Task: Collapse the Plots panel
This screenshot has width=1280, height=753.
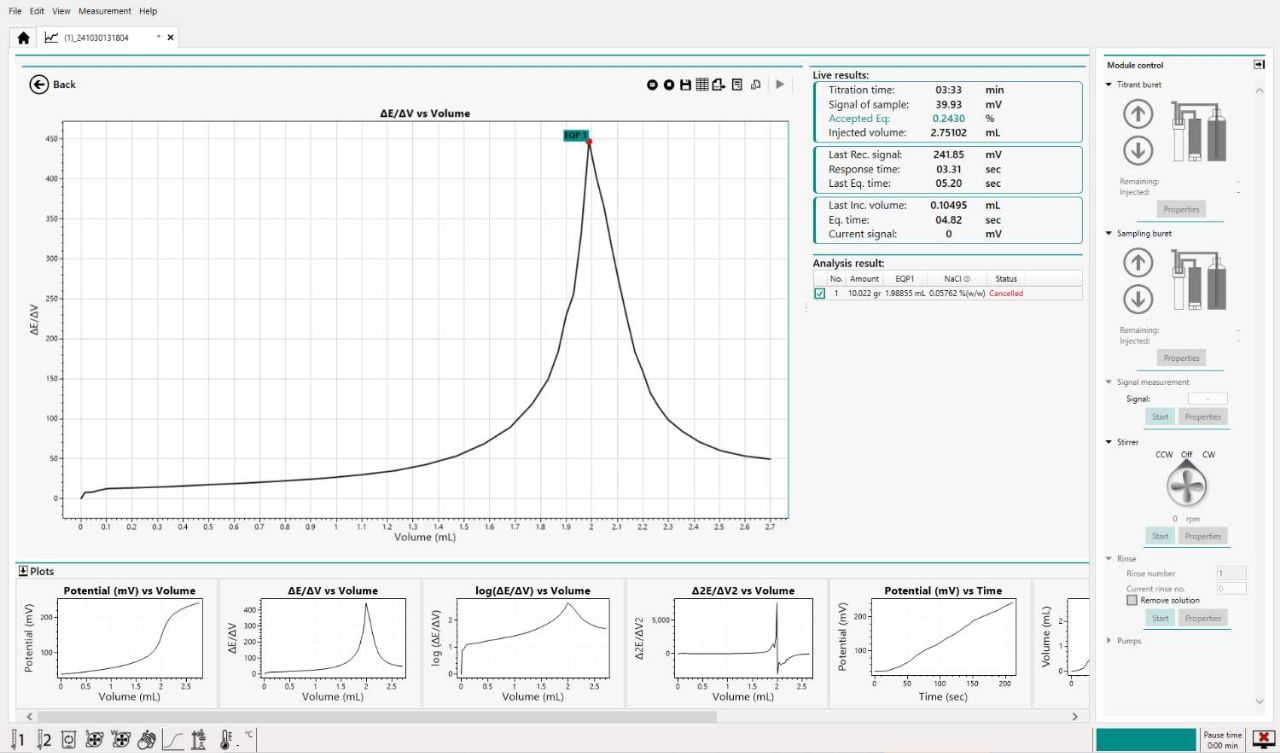Action: click(x=24, y=571)
